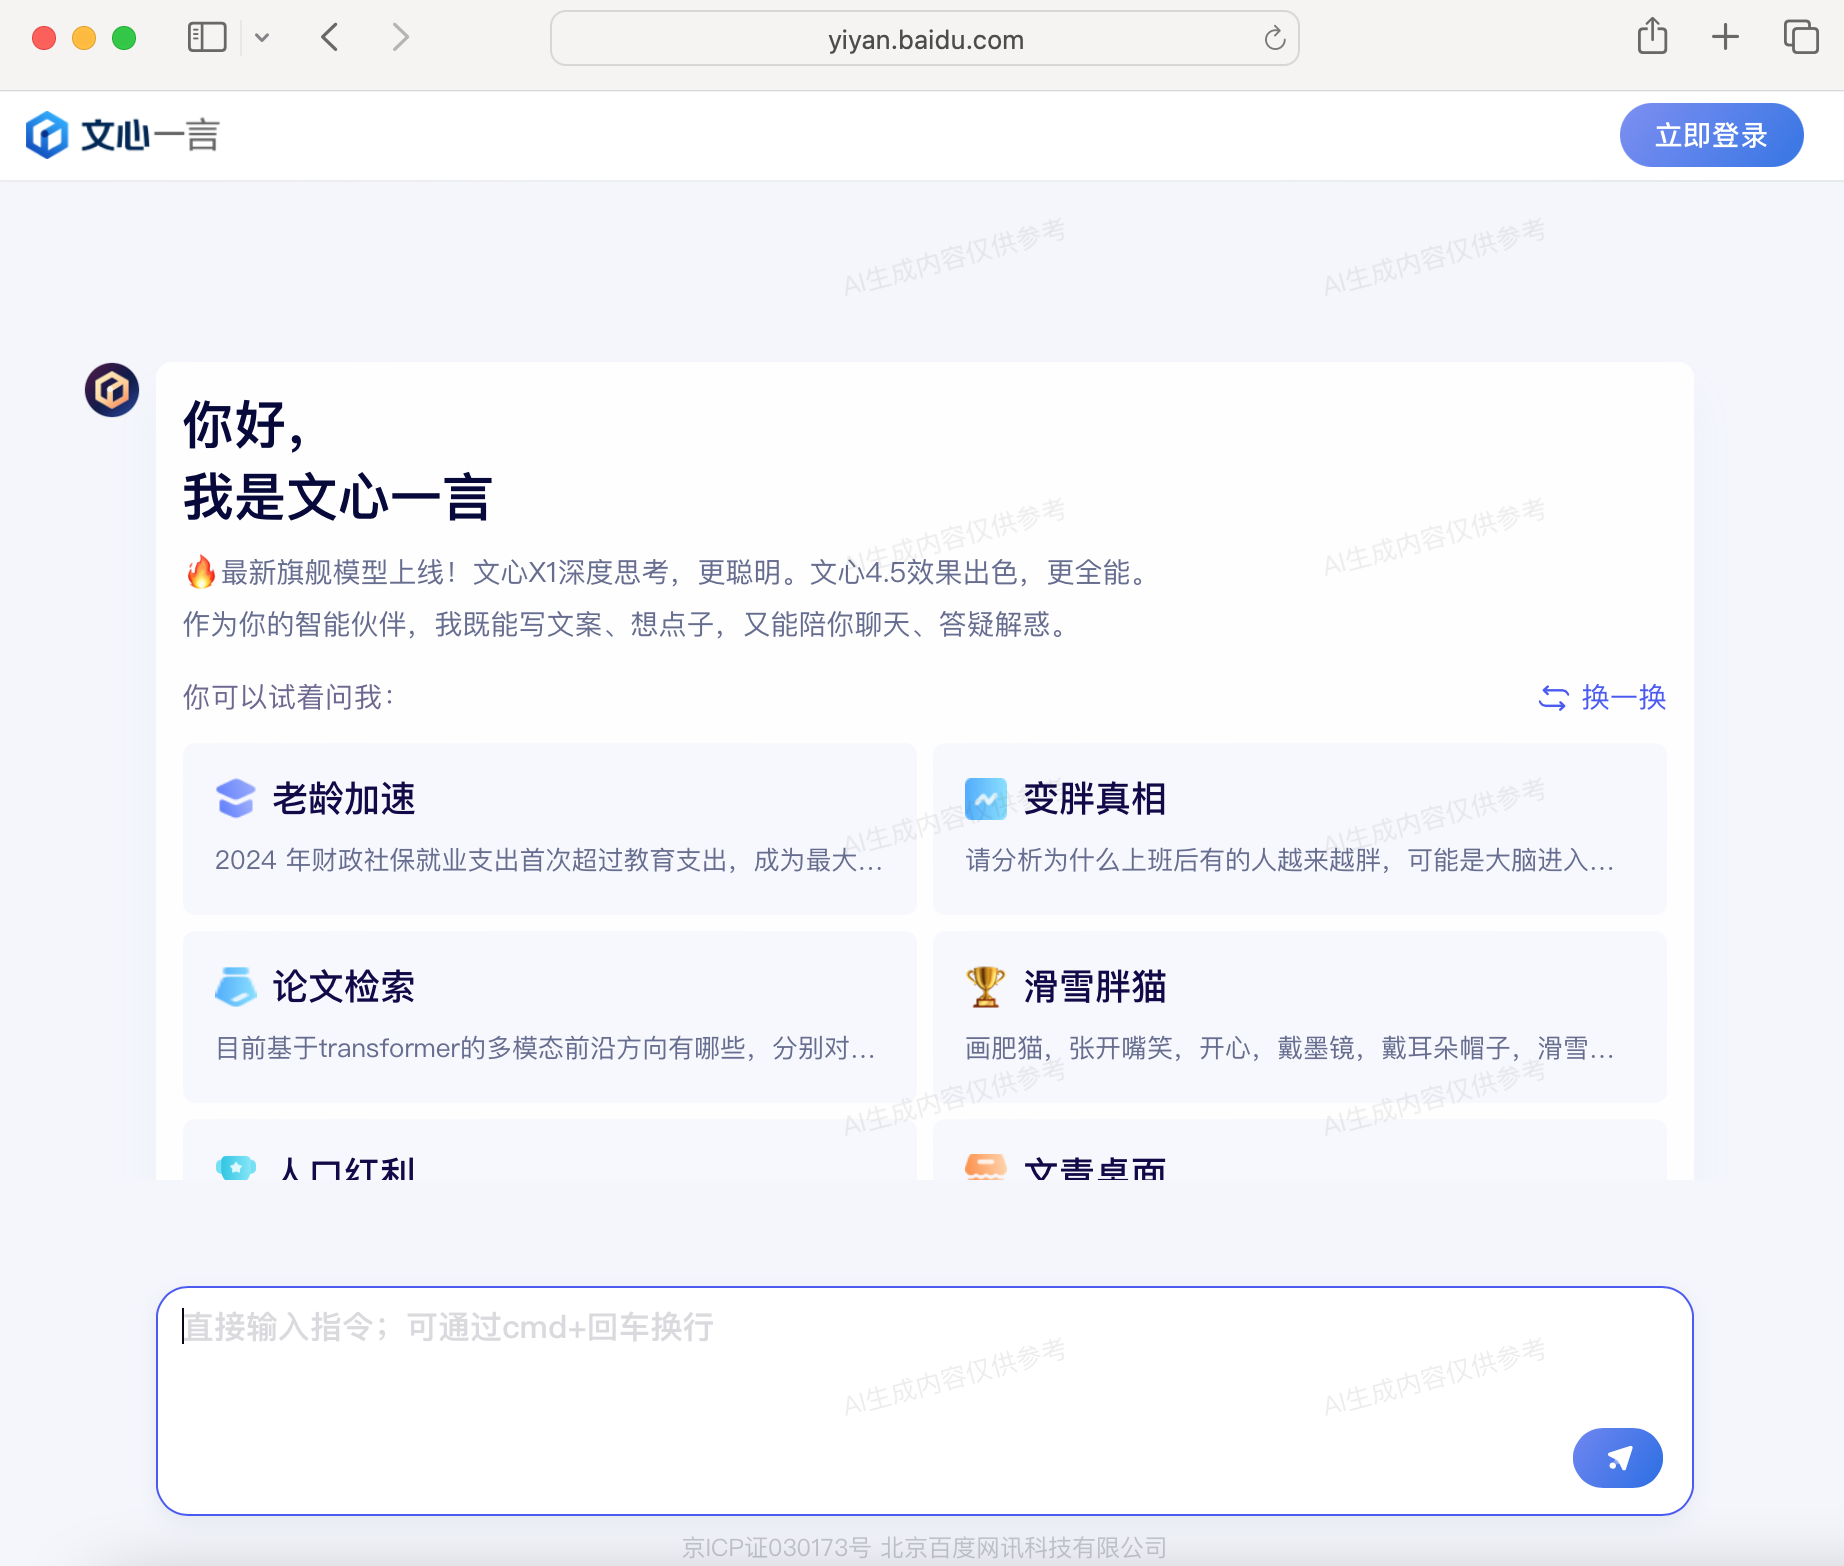Open the 老龄加速 suggestion card

coord(550,828)
